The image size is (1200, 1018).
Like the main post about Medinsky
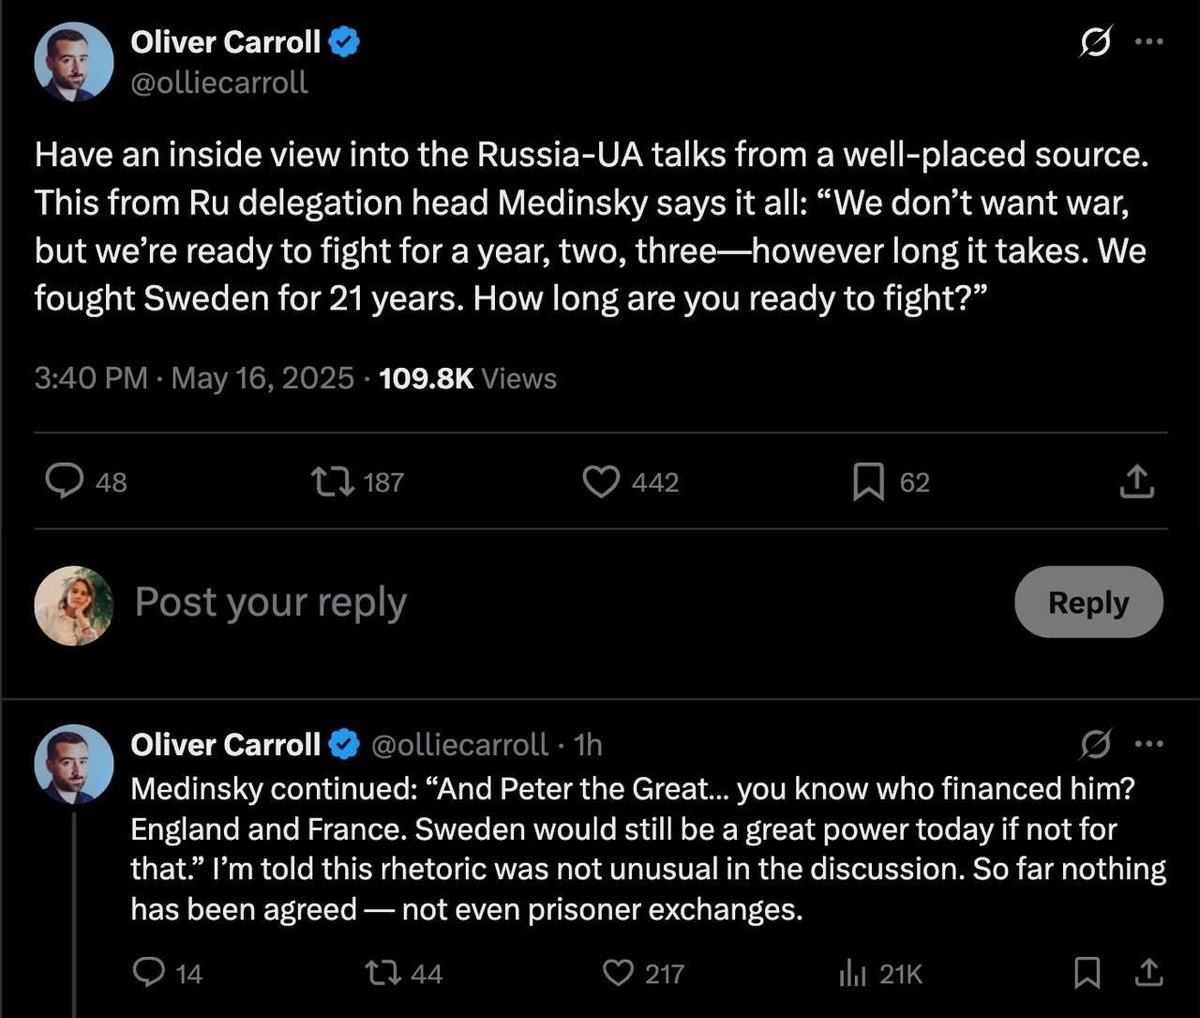601,482
